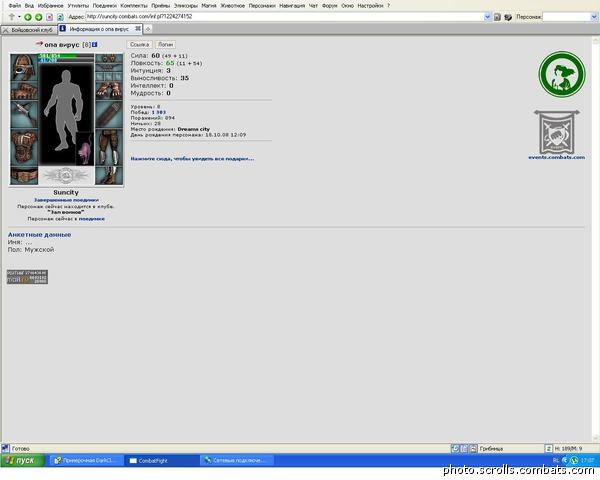Click the chest armor equipment slot
Screen dimensions: 600x480
click(24, 147)
